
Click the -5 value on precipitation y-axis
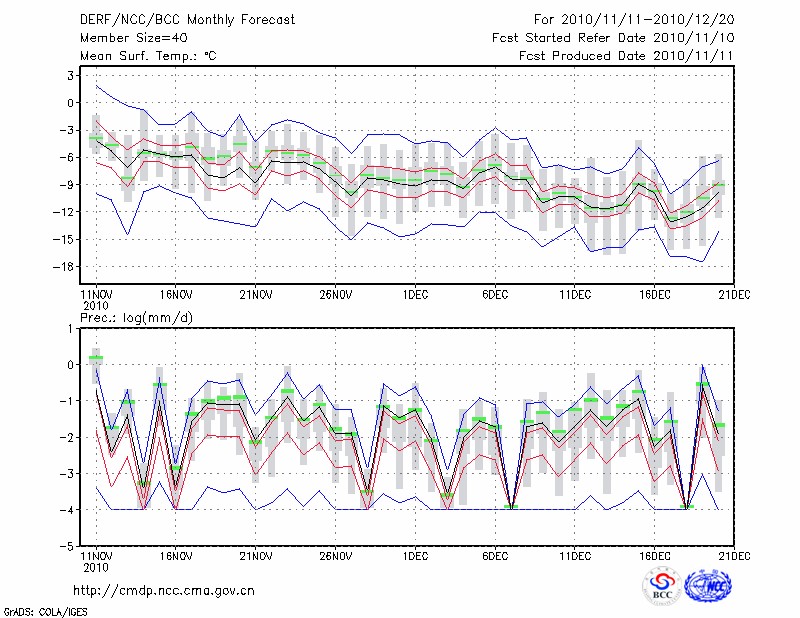coord(68,547)
